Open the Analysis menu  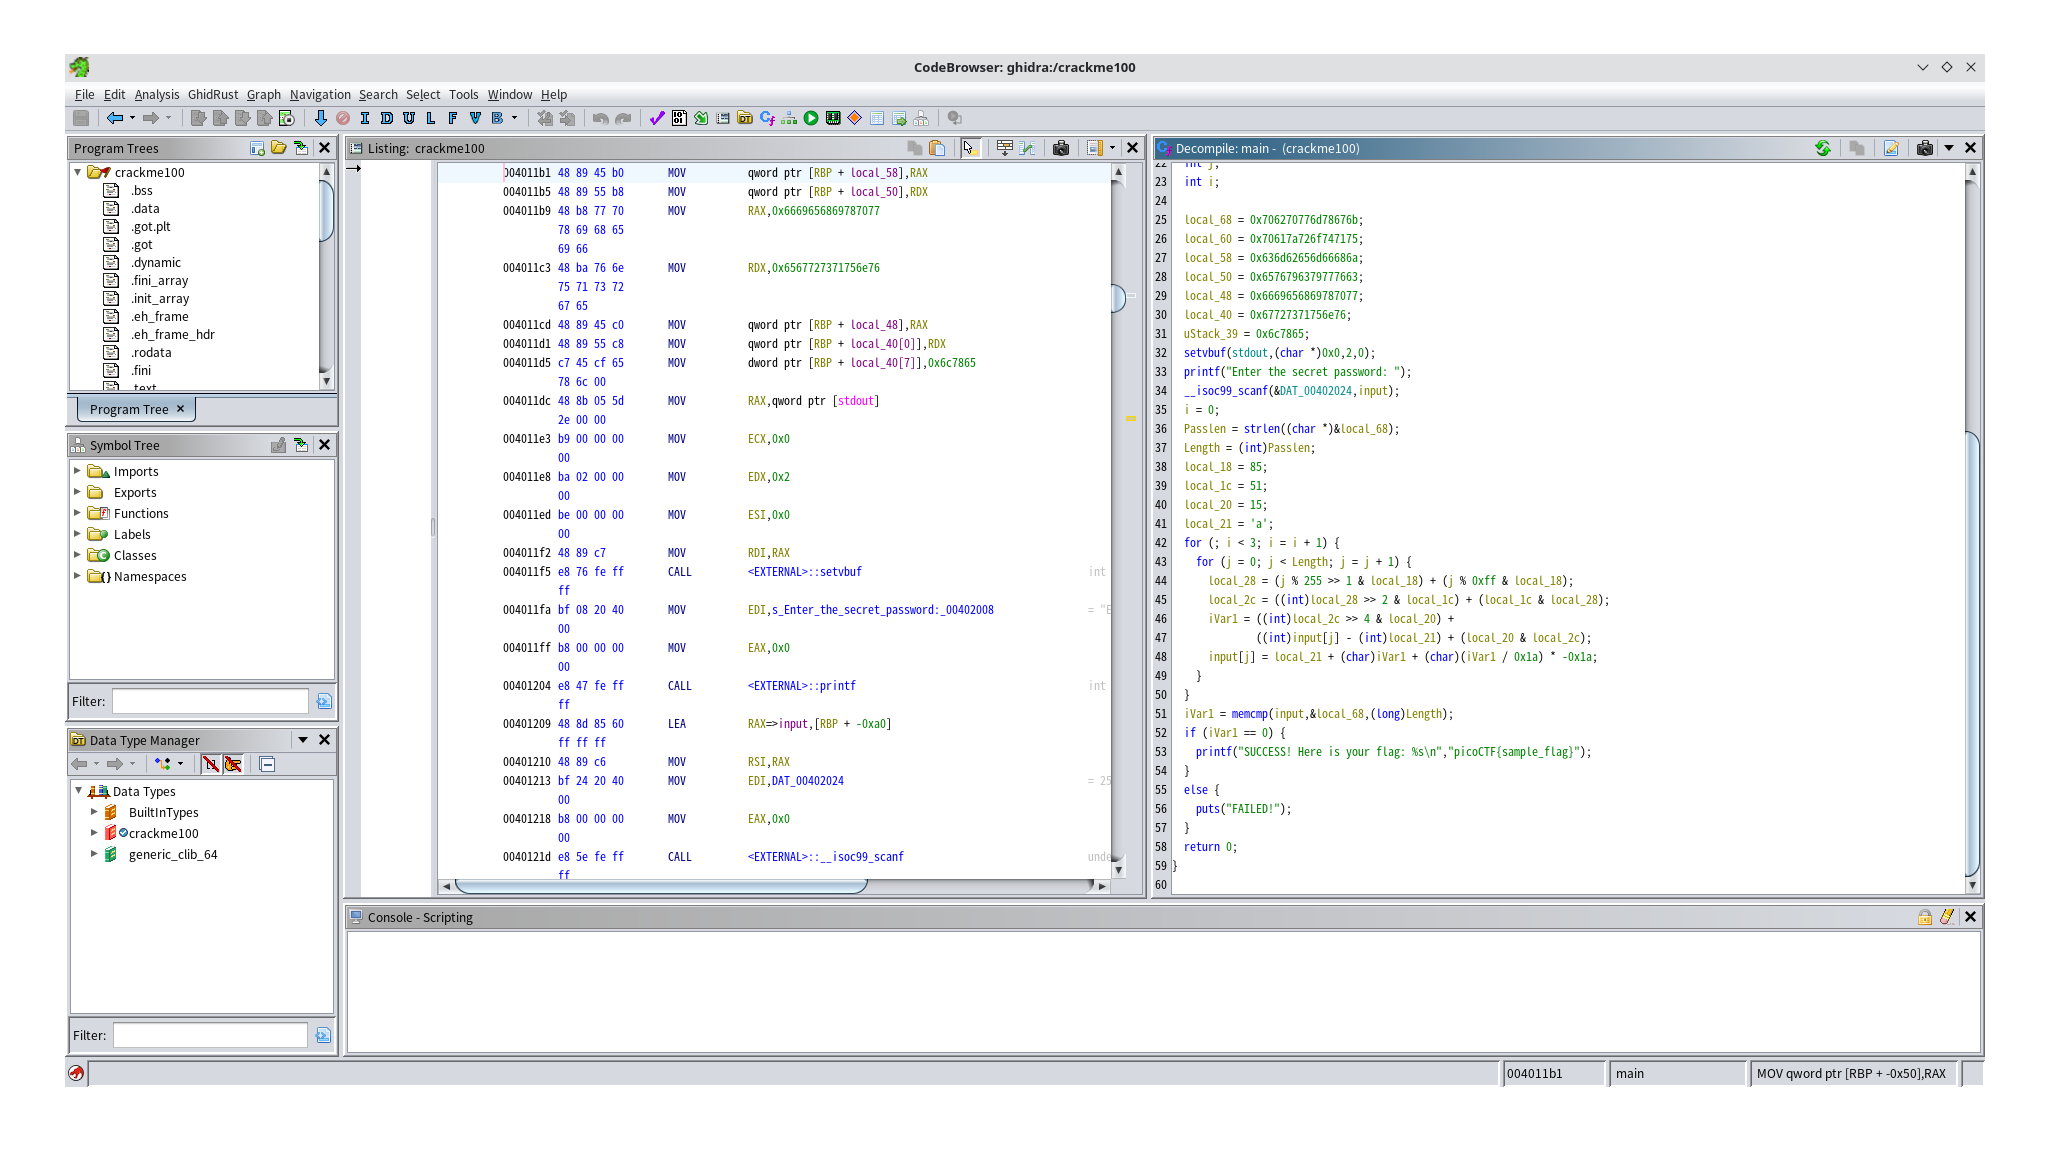[157, 94]
